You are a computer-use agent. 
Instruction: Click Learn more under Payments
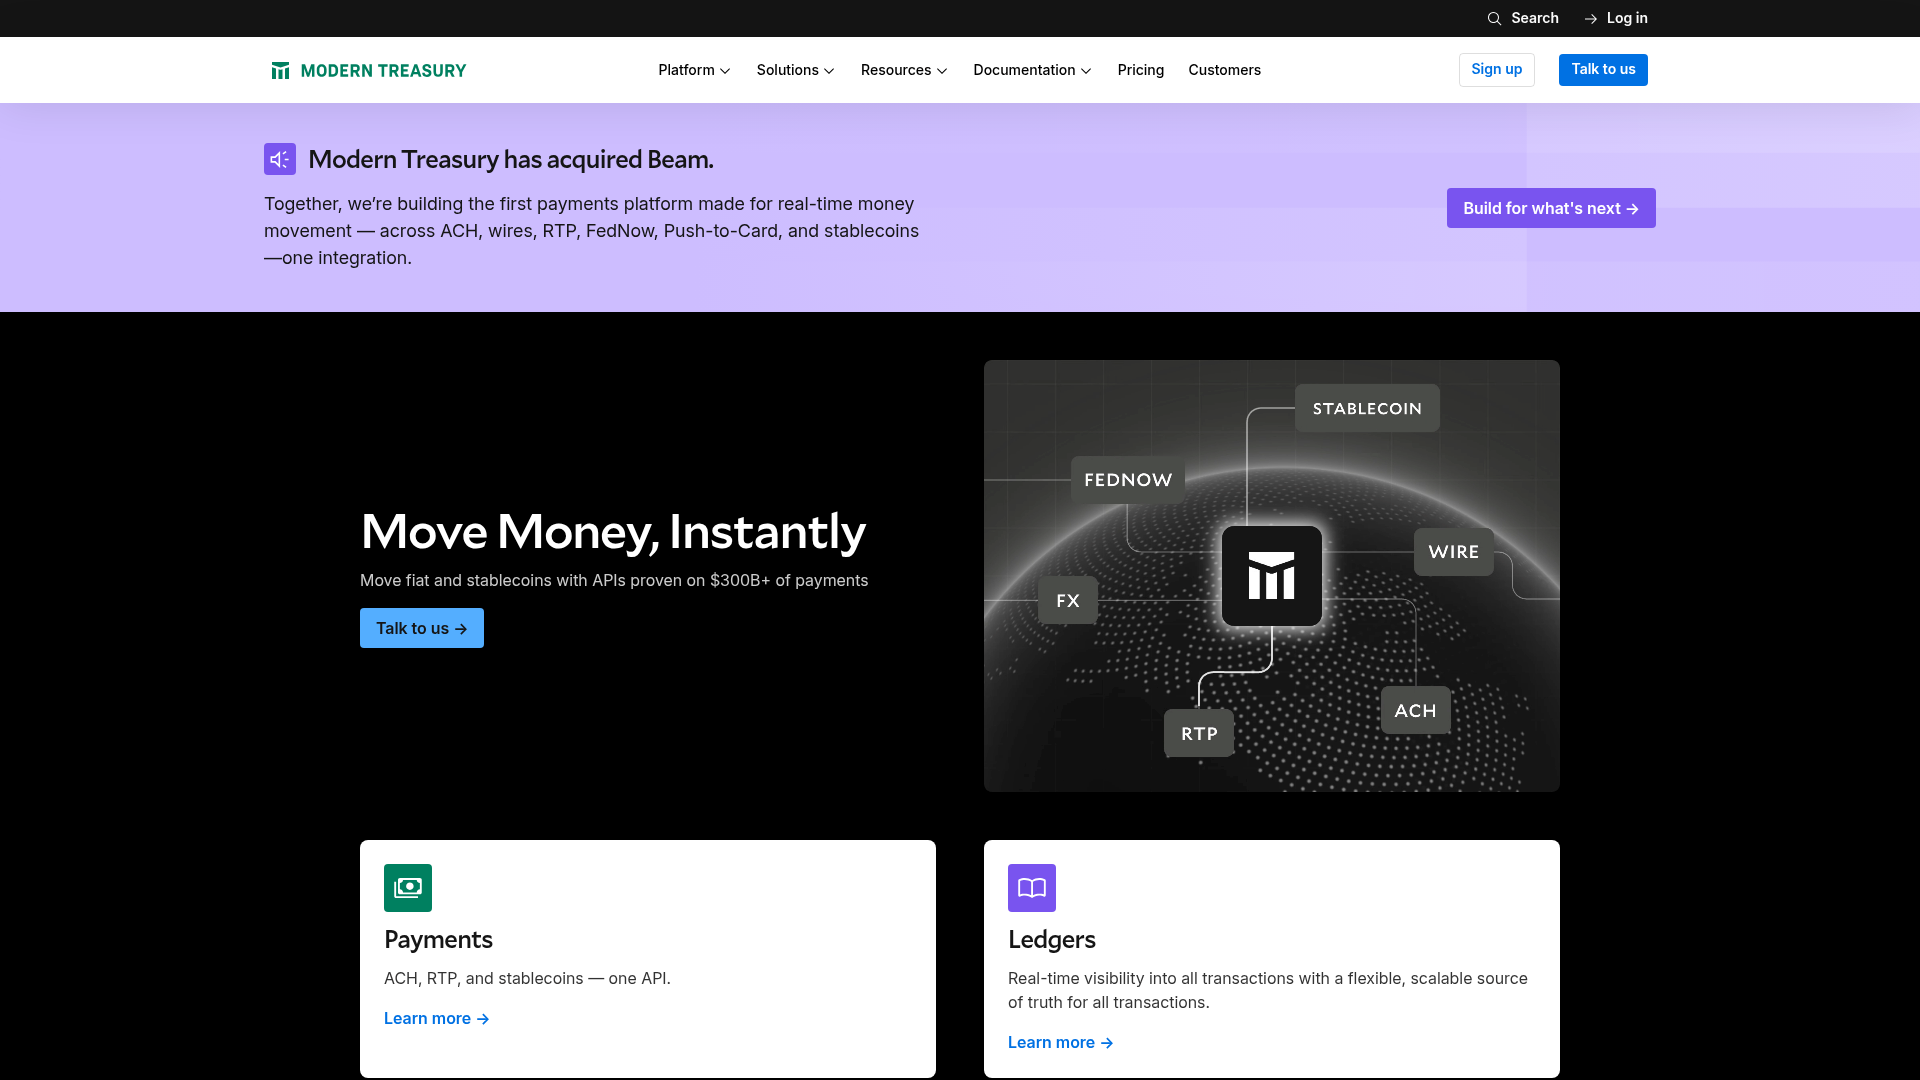click(437, 1018)
